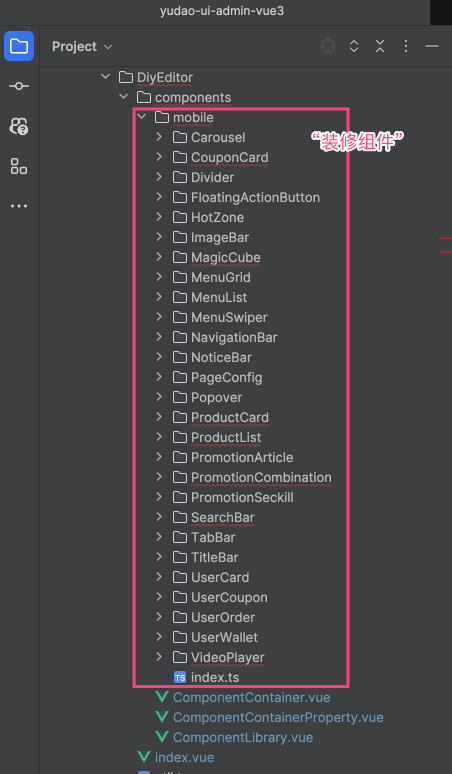Open Project panel options menu
This screenshot has width=452, height=774.
tap(406, 46)
